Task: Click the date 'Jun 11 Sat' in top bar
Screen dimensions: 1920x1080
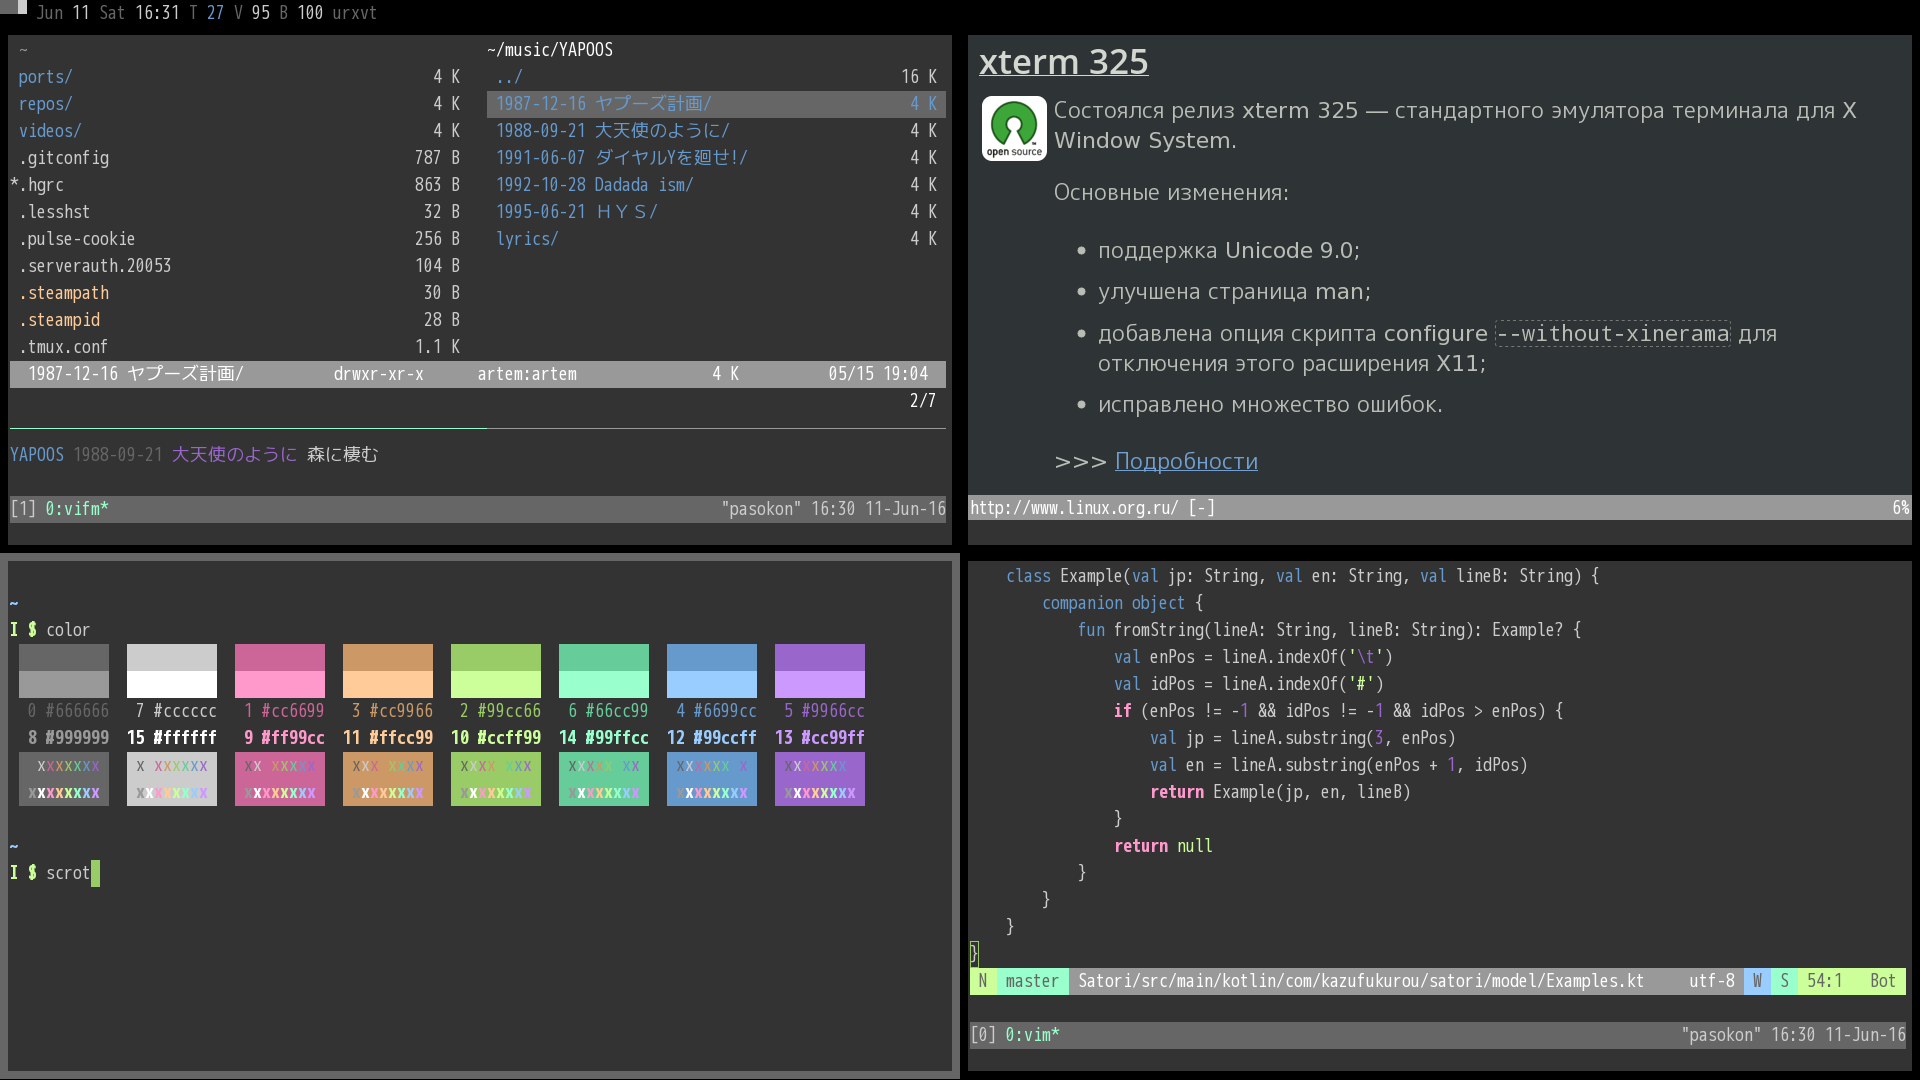Action: 81,13
